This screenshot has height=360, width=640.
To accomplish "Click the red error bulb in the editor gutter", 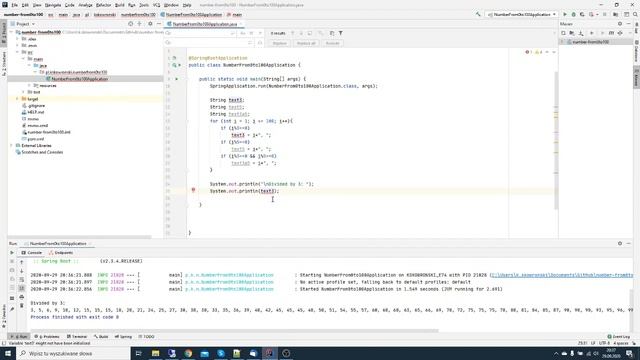I will point(193,190).
